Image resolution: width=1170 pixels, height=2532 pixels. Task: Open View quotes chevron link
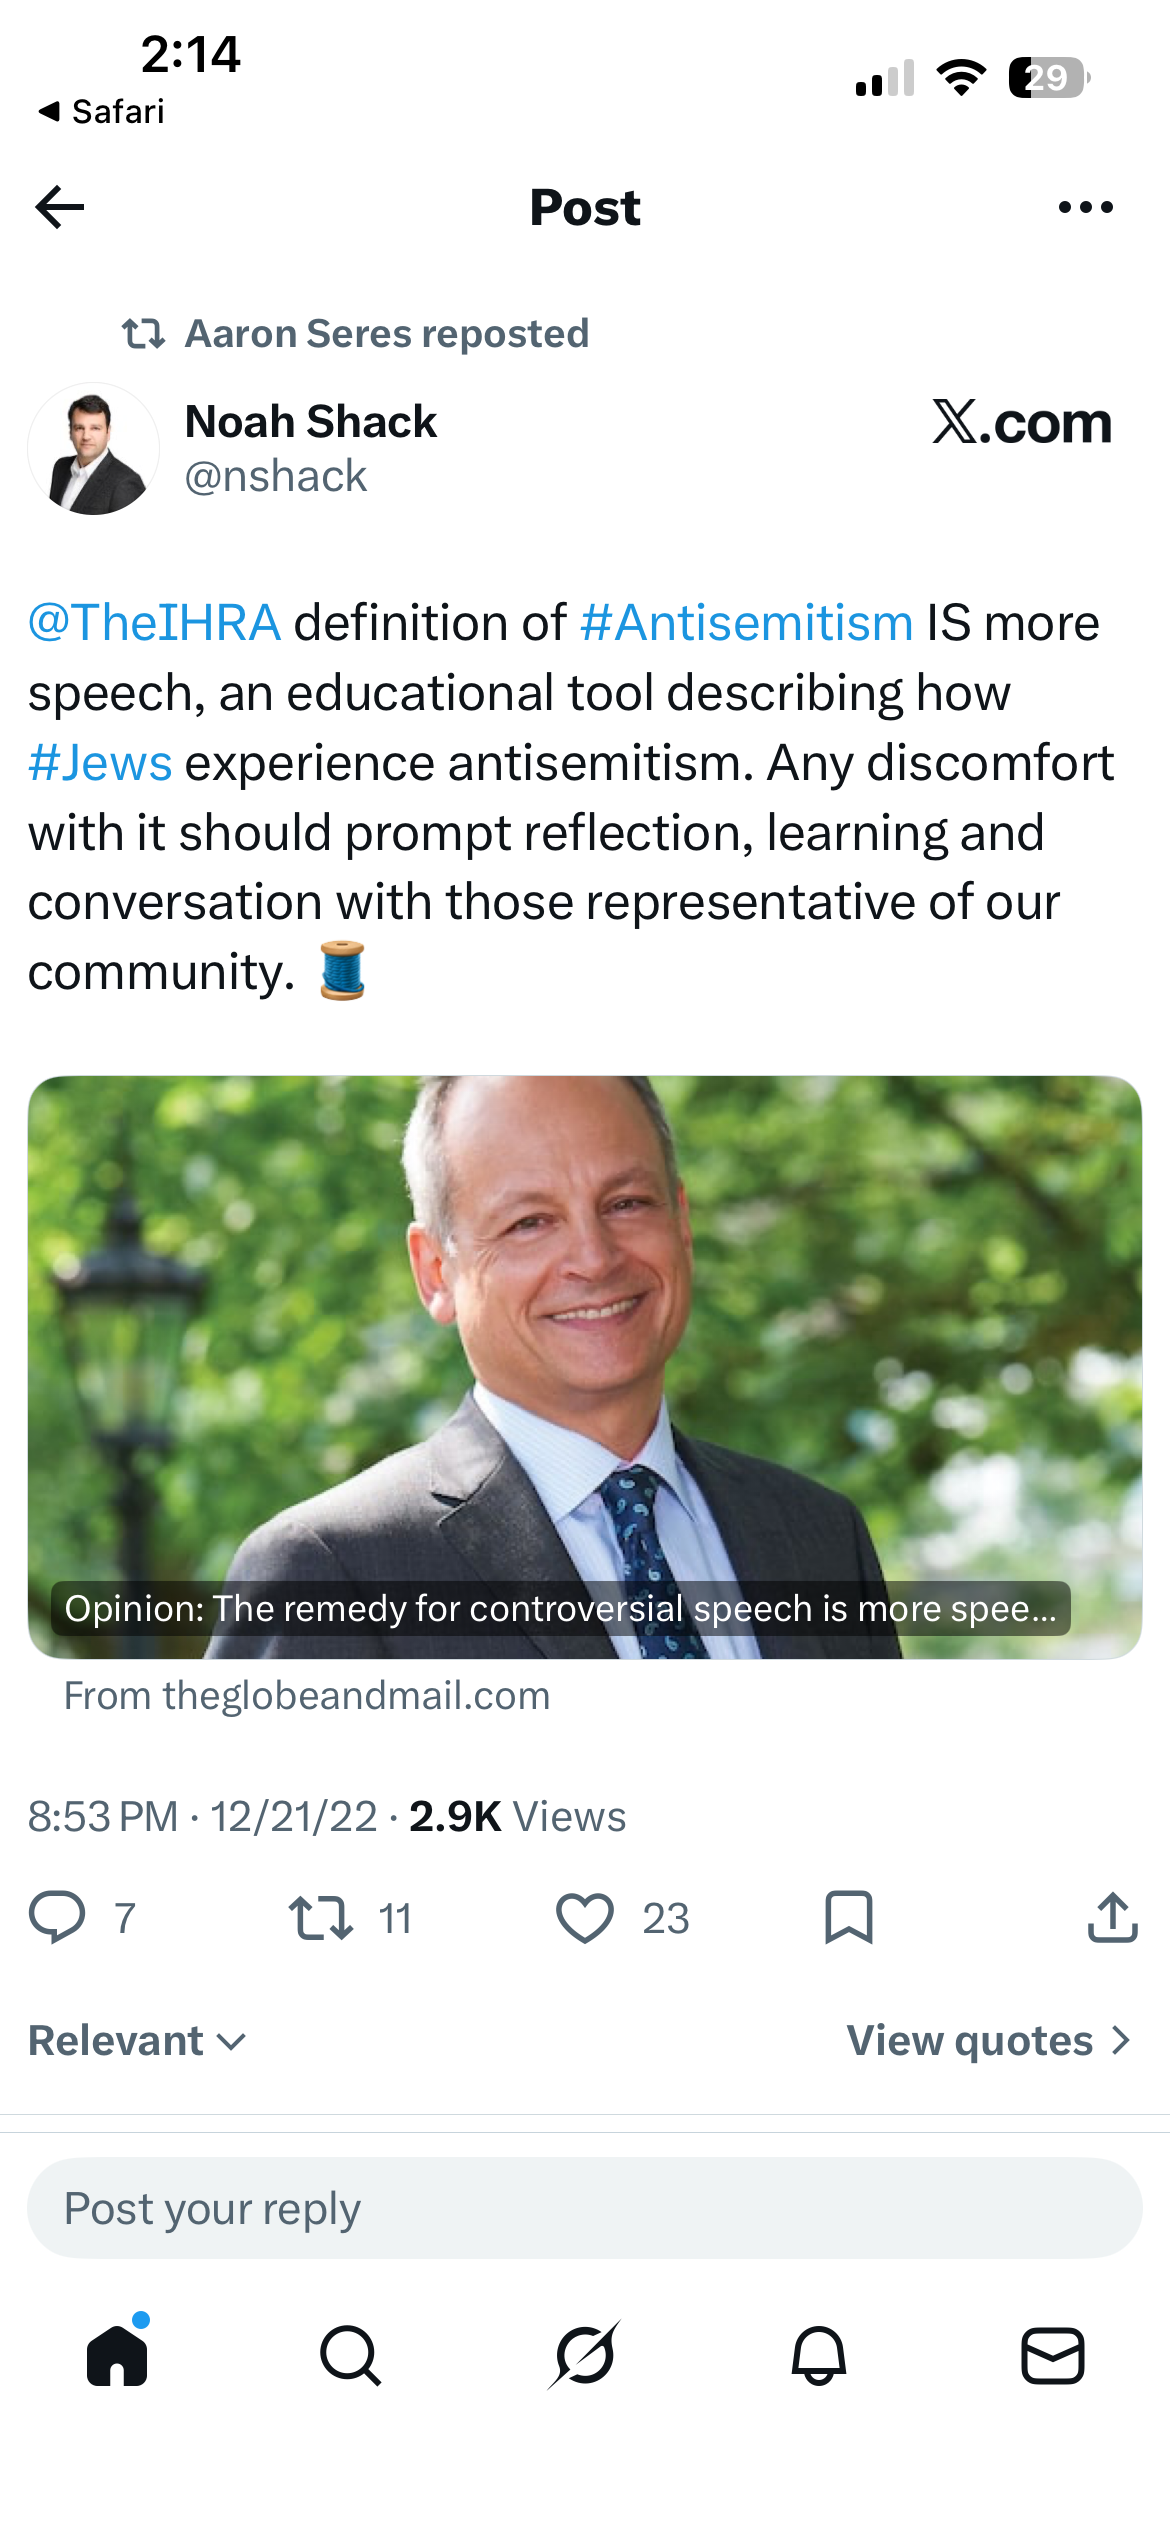pos(989,2040)
